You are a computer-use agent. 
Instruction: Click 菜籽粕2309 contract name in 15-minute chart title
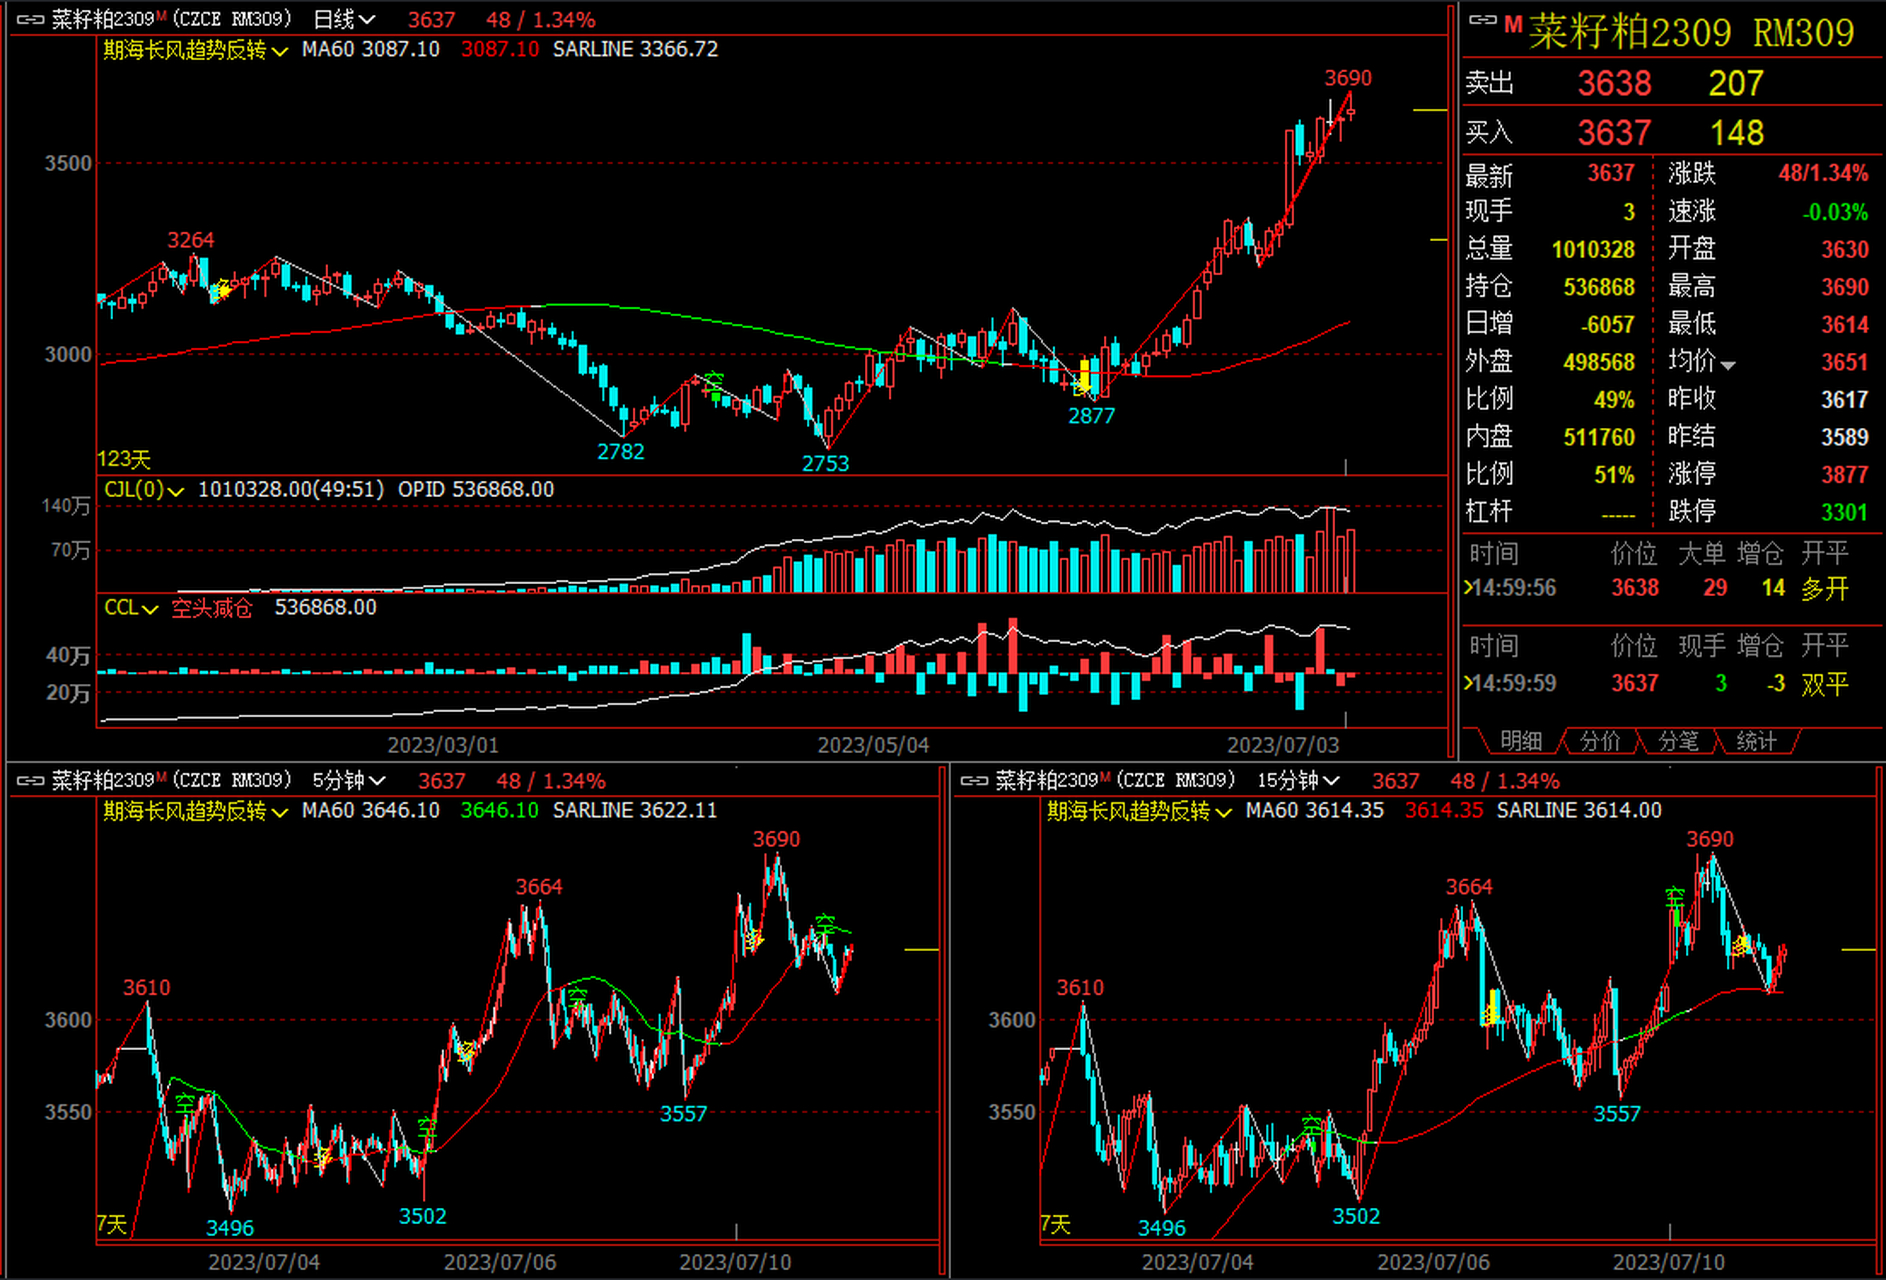(1047, 781)
